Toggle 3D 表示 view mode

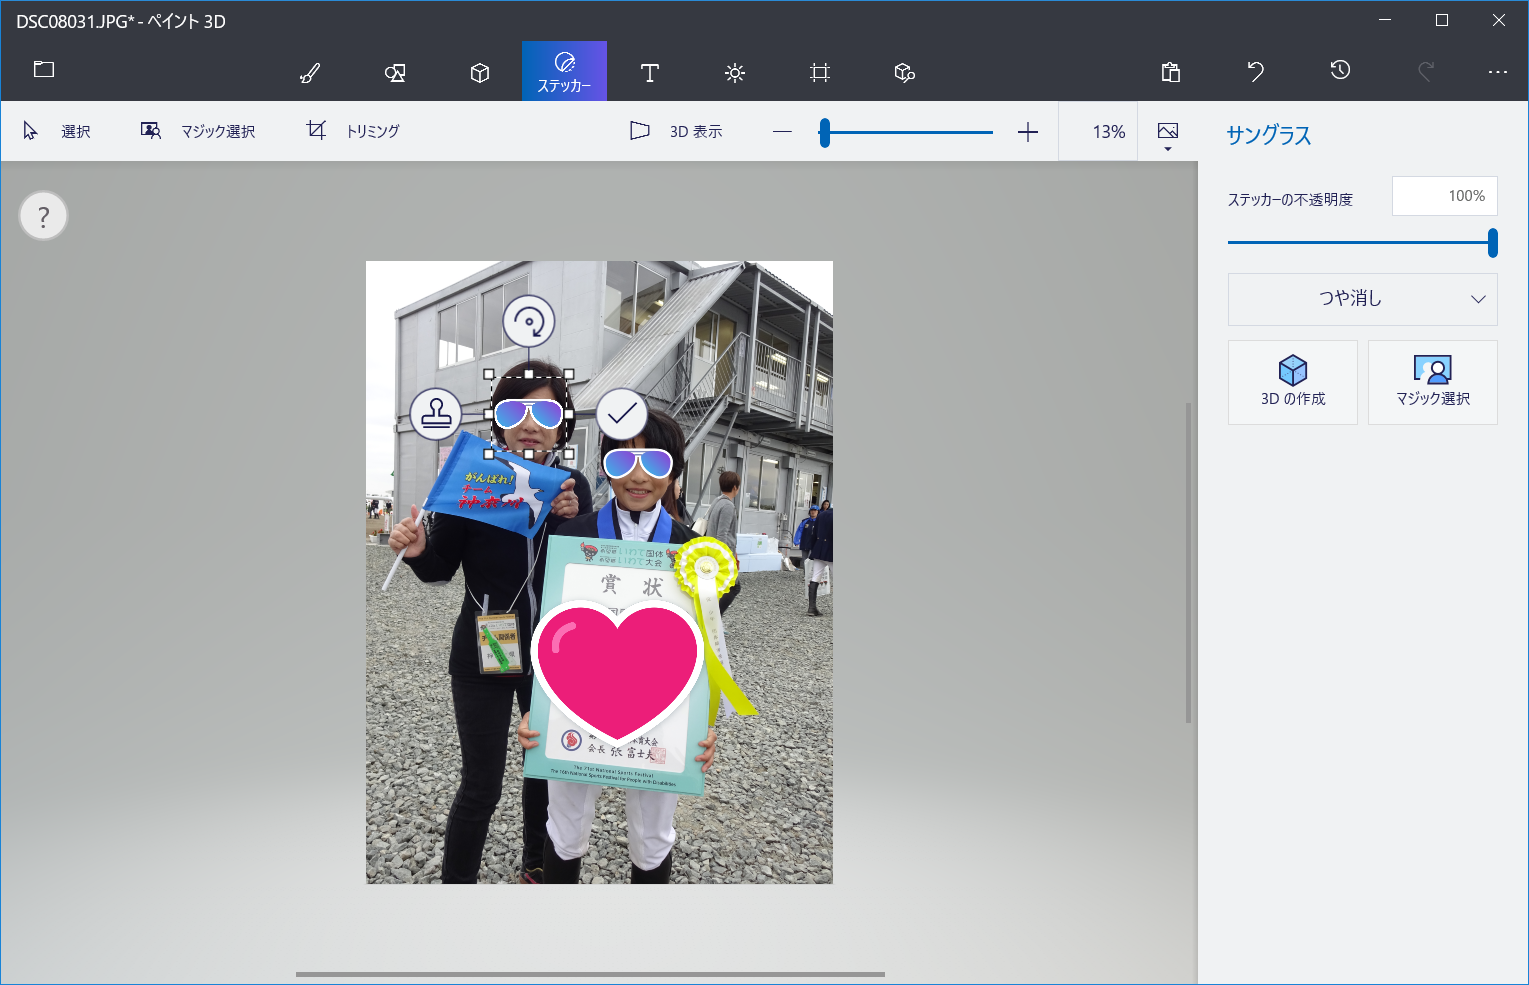676,131
